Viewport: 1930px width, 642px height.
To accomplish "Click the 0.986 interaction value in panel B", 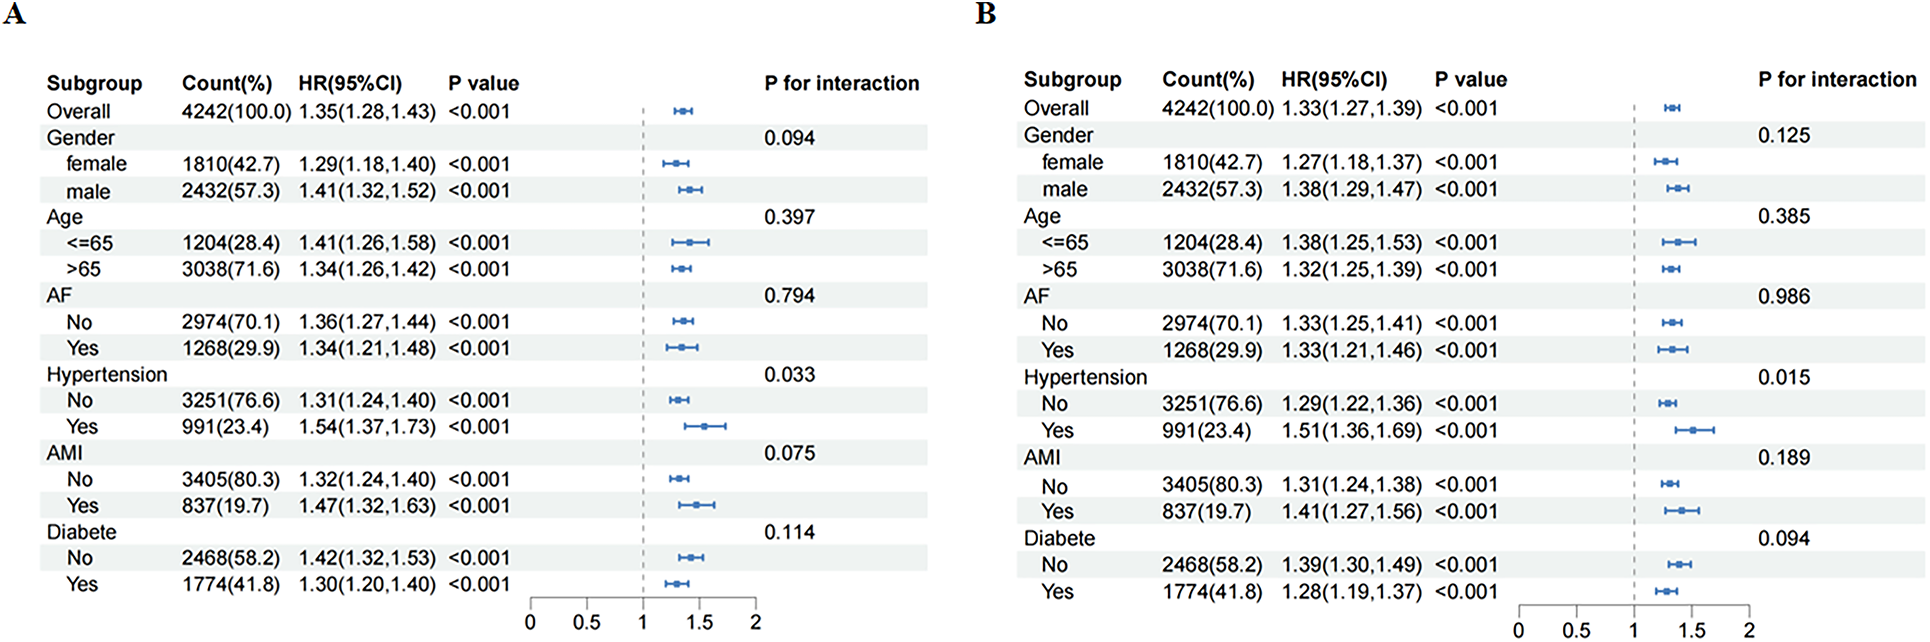I will click(x=1784, y=296).
